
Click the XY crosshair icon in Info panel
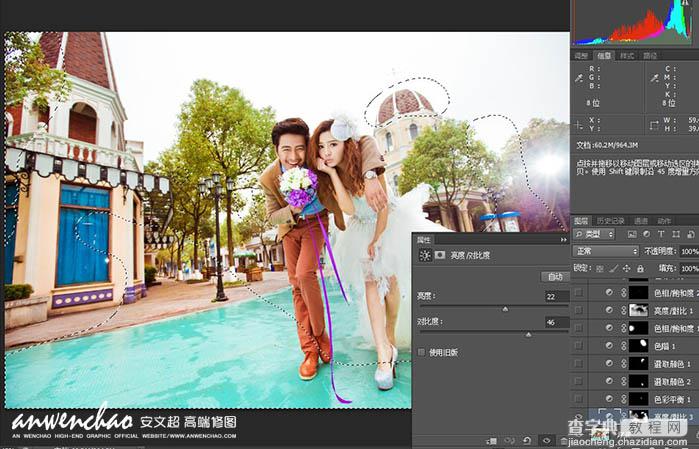pos(579,125)
